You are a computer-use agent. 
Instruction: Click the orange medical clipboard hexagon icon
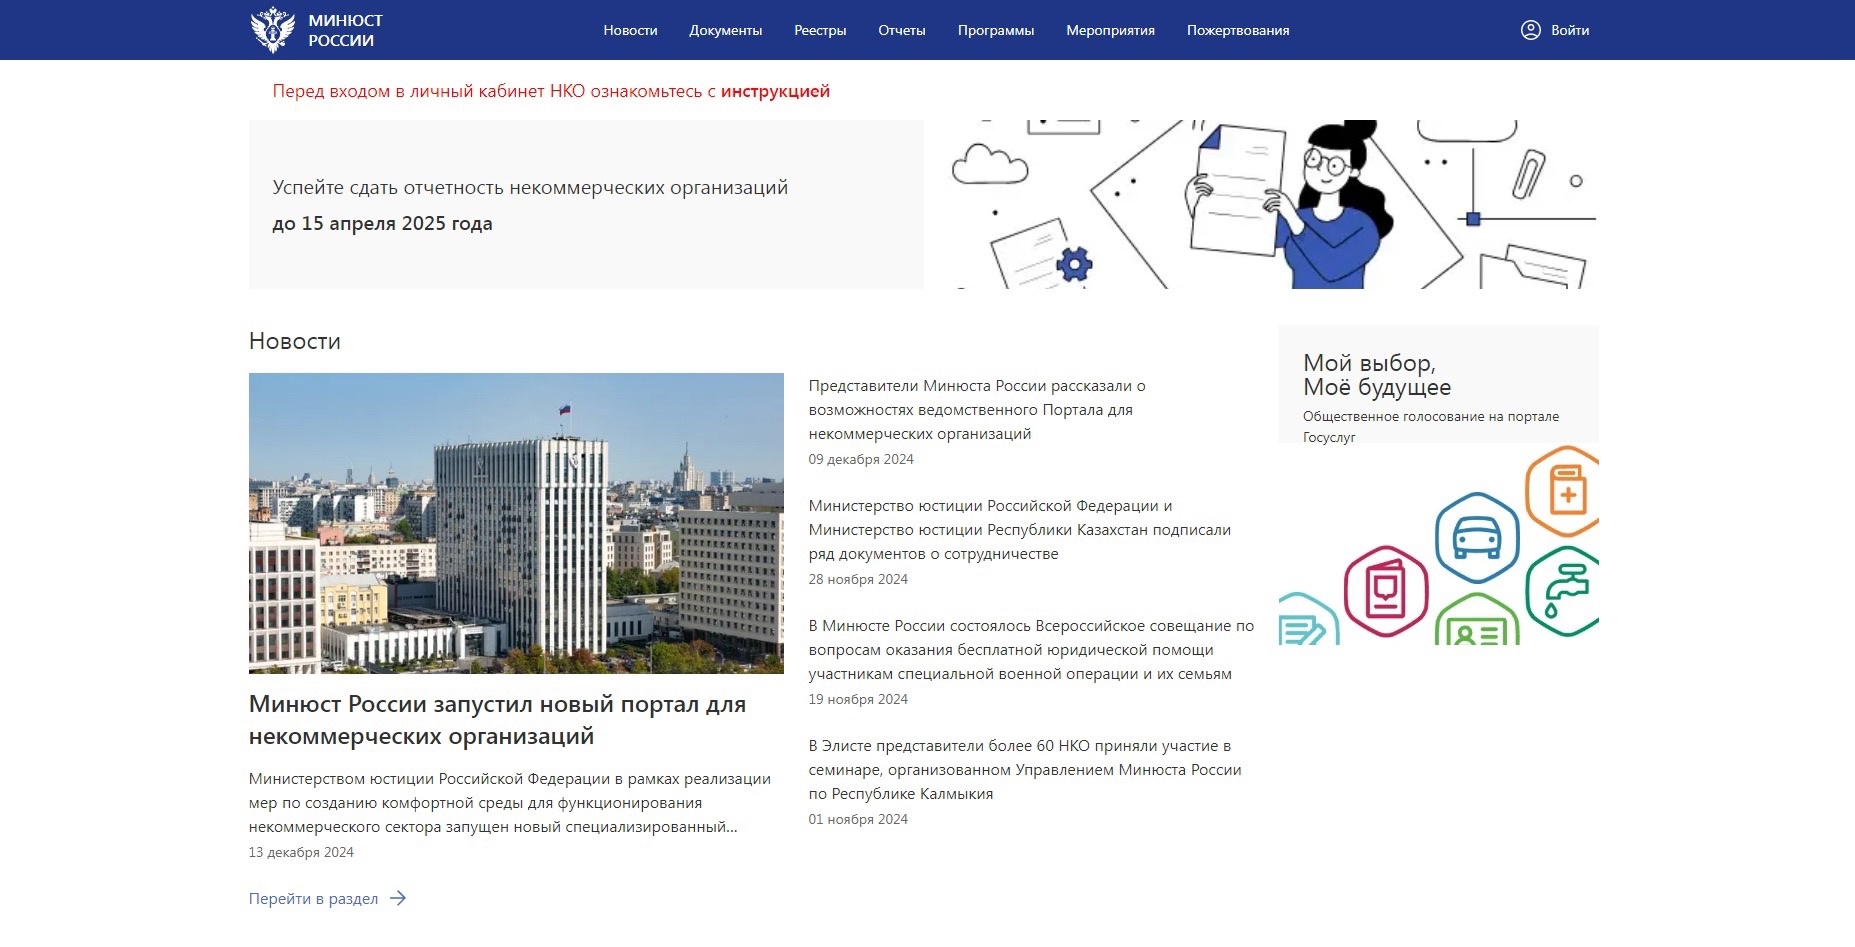click(1564, 492)
